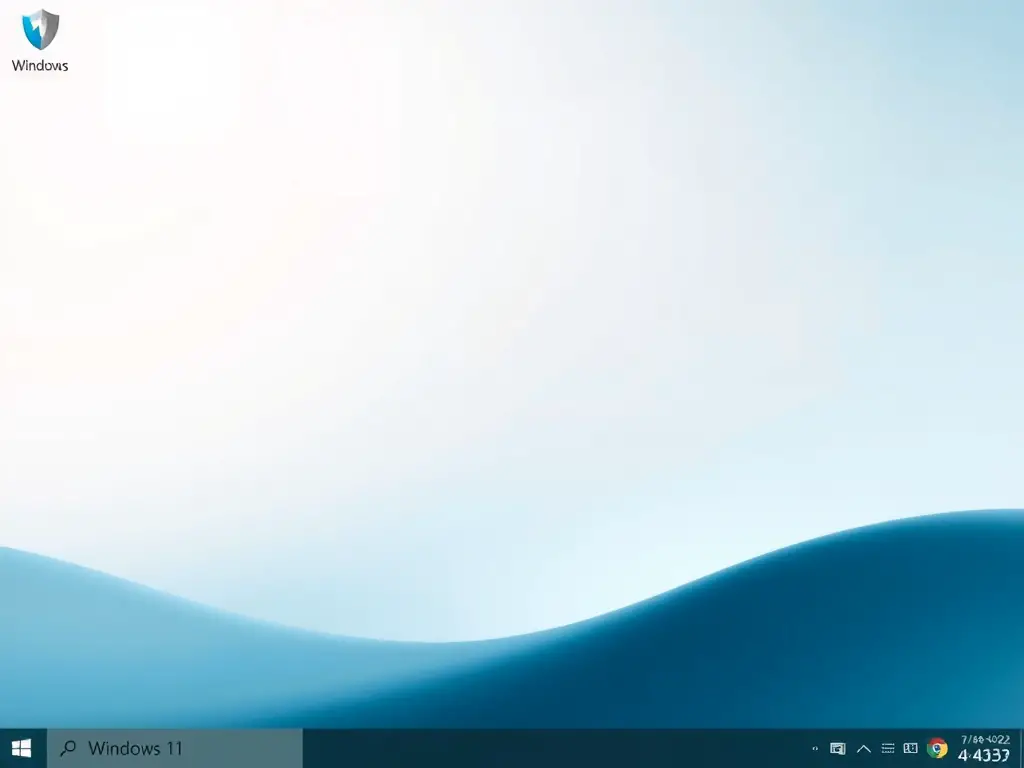Viewport: 1024px width, 768px height.
Task: Open the Windows shield desktop shortcut
Action: [x=40, y=40]
